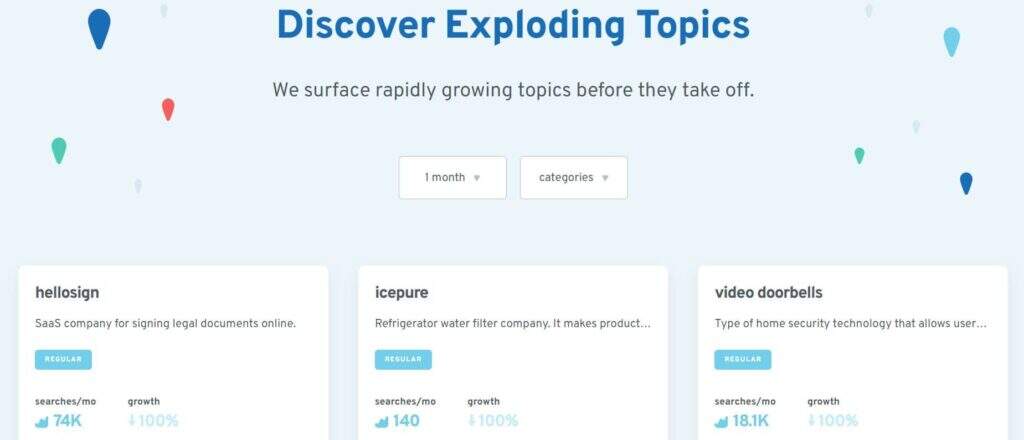This screenshot has height=440, width=1024.
Task: Click the REGULAR badge on video doorbells
Action: (743, 359)
